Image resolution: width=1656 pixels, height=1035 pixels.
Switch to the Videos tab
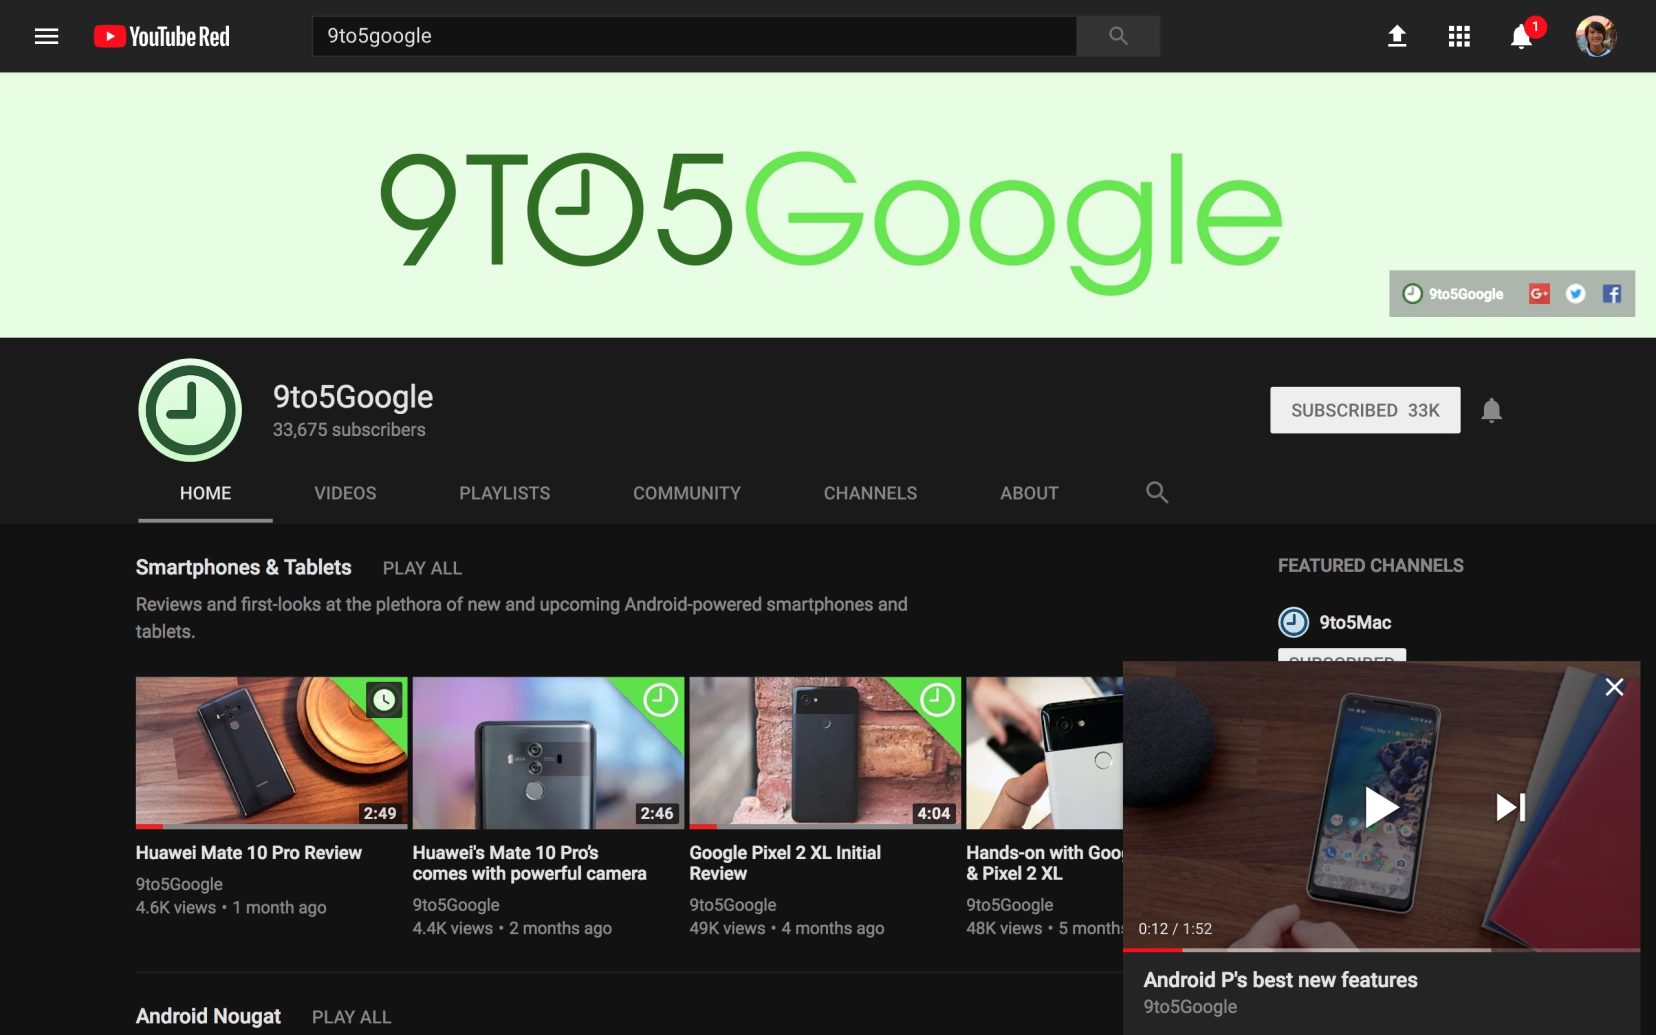pos(345,493)
